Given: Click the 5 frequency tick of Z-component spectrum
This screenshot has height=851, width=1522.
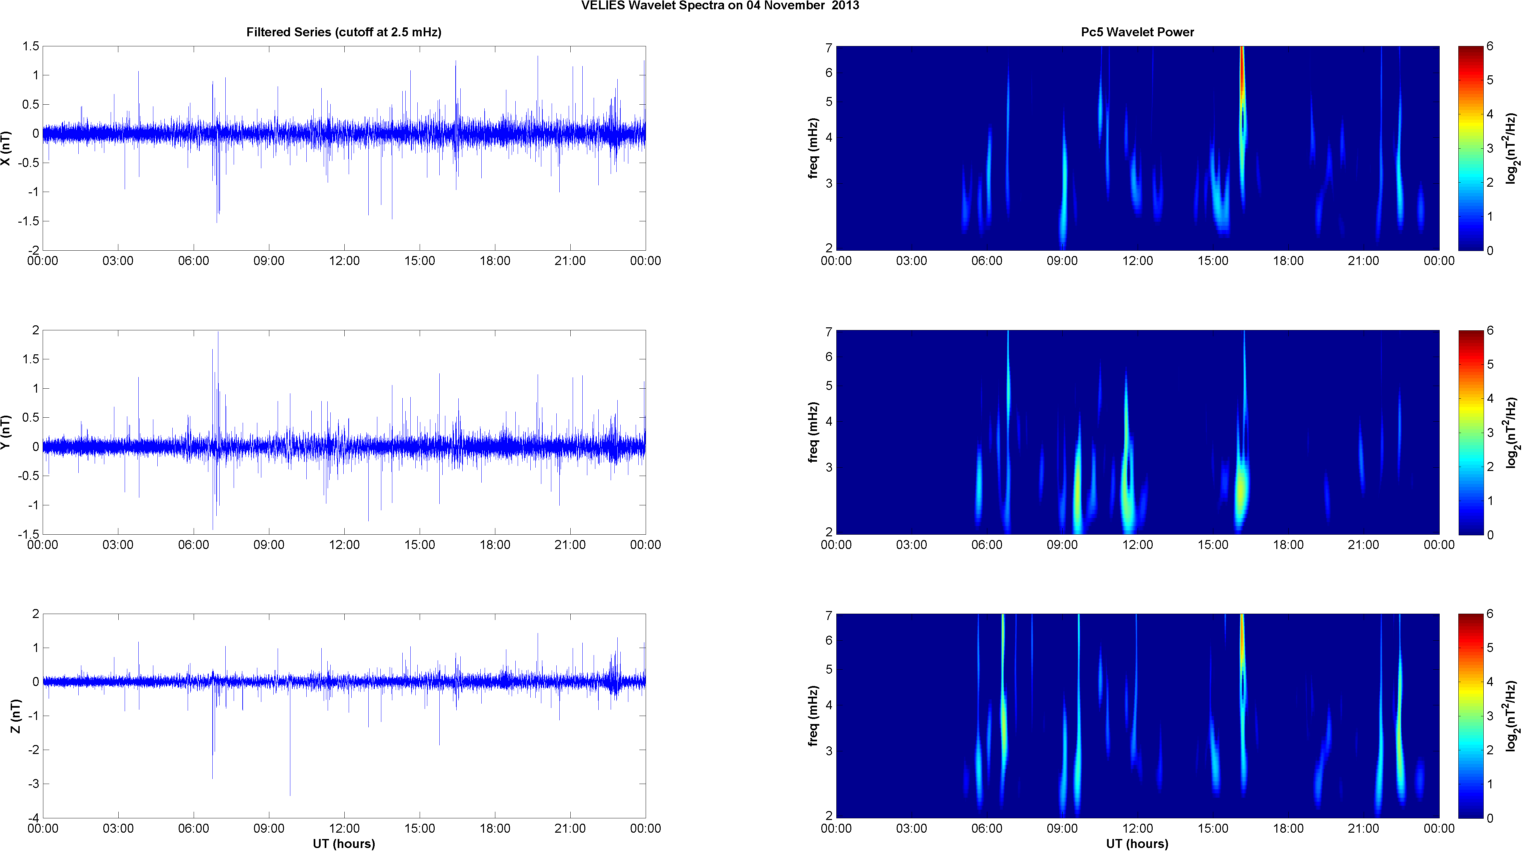Looking at the screenshot, I should (x=829, y=670).
